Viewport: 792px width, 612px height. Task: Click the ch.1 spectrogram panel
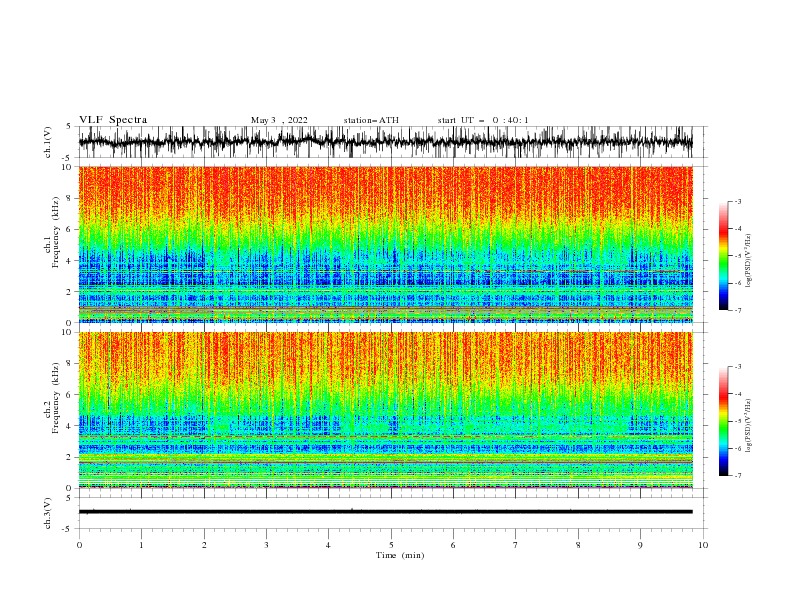coord(385,244)
